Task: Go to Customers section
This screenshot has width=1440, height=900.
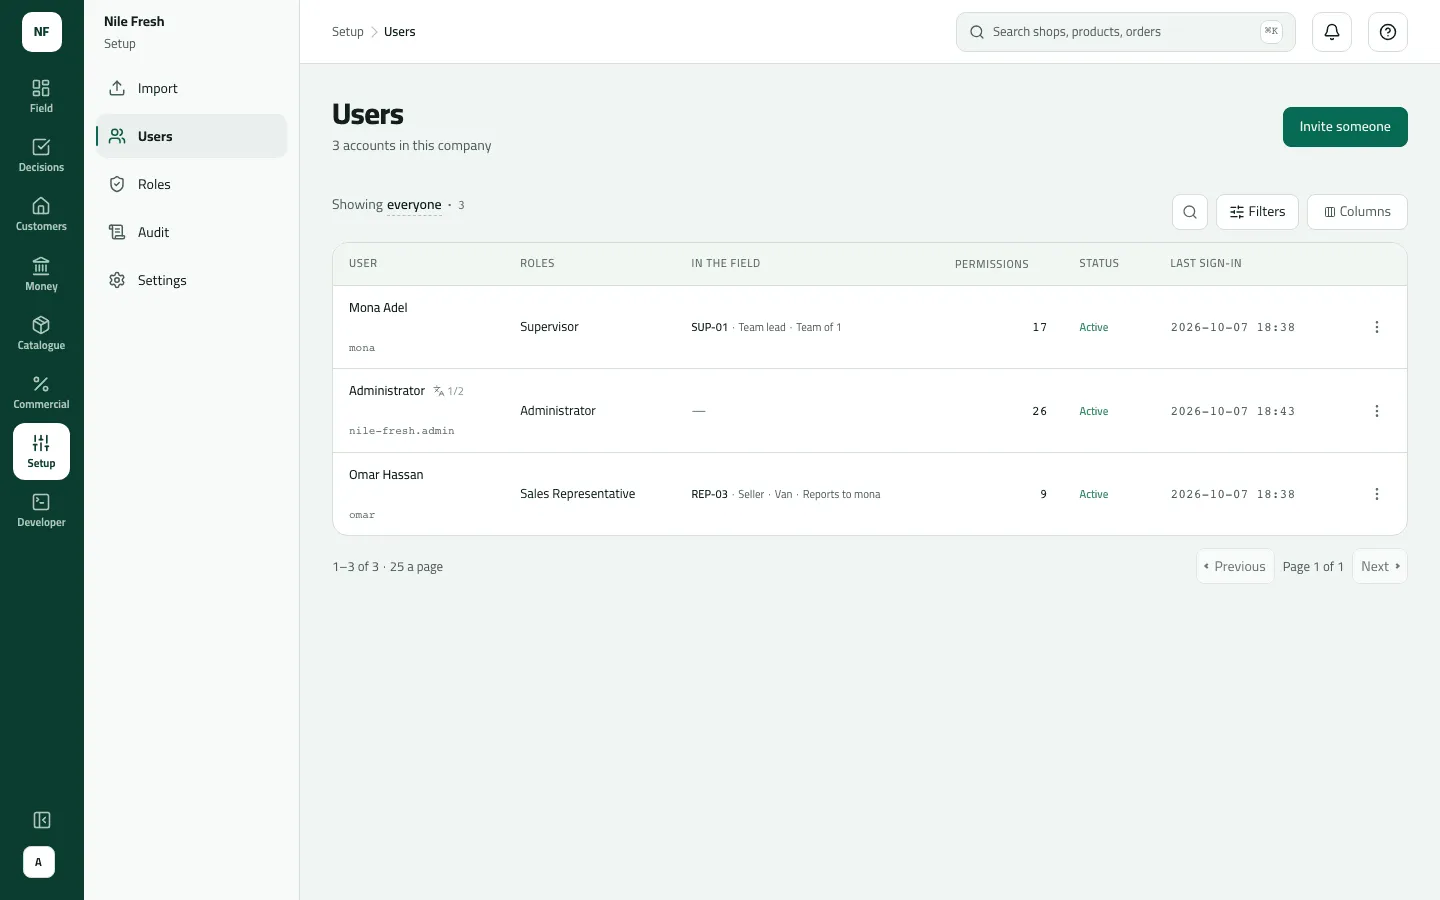Action: click(41, 214)
